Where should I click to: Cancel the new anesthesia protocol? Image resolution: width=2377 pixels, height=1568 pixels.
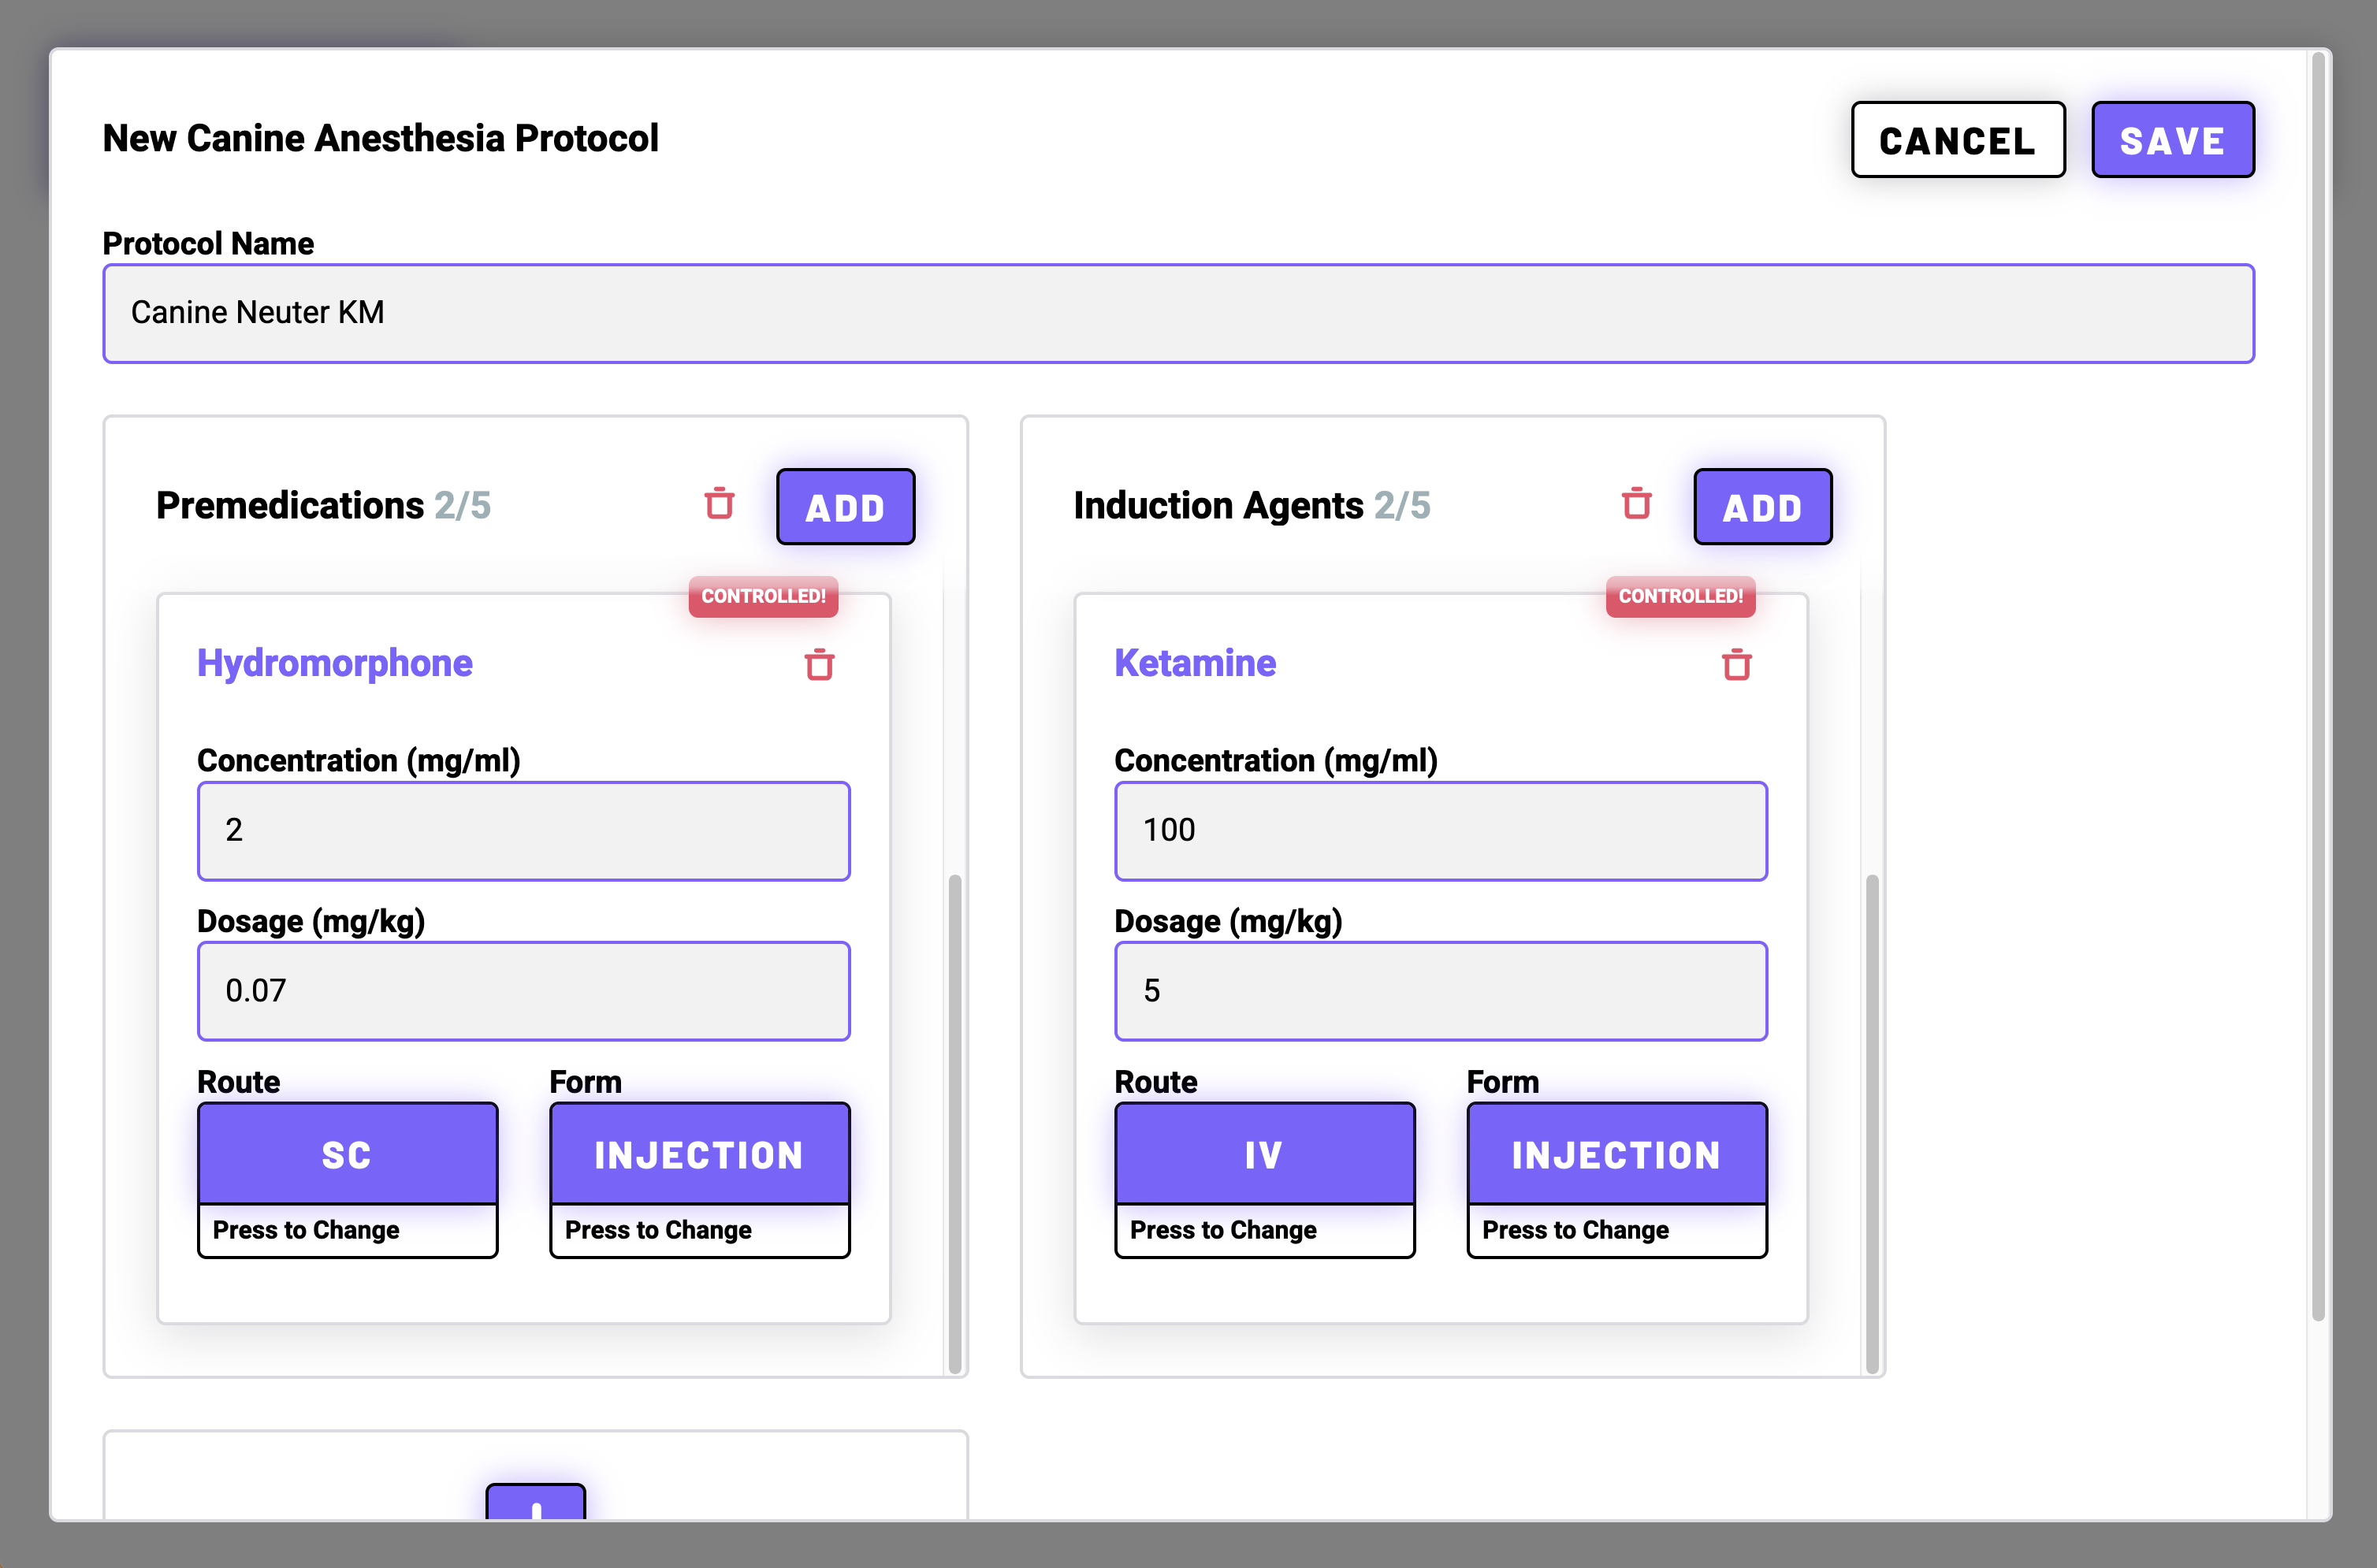1957,140
